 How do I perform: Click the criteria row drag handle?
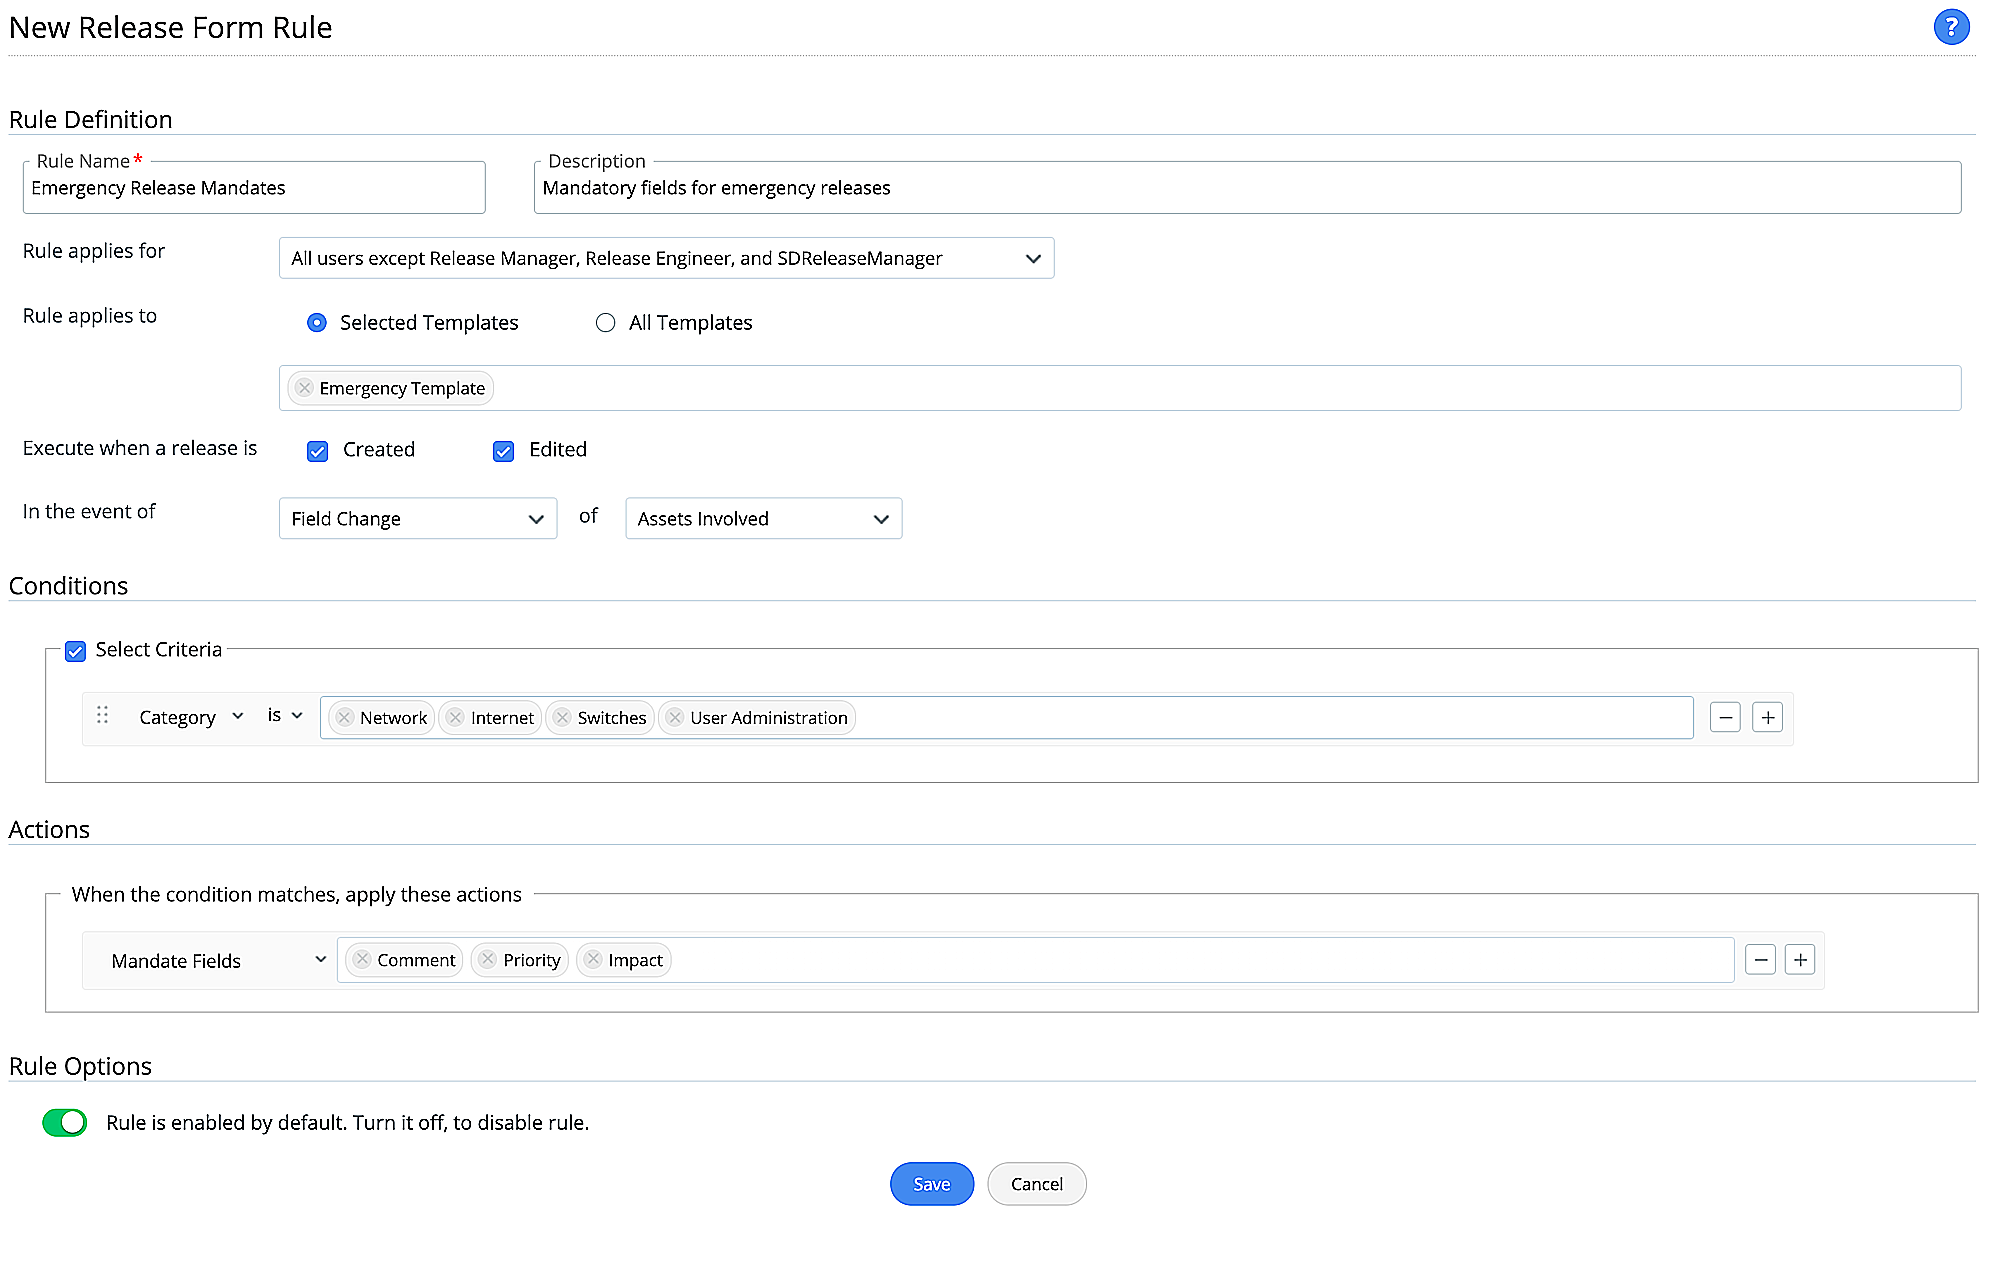tap(102, 715)
